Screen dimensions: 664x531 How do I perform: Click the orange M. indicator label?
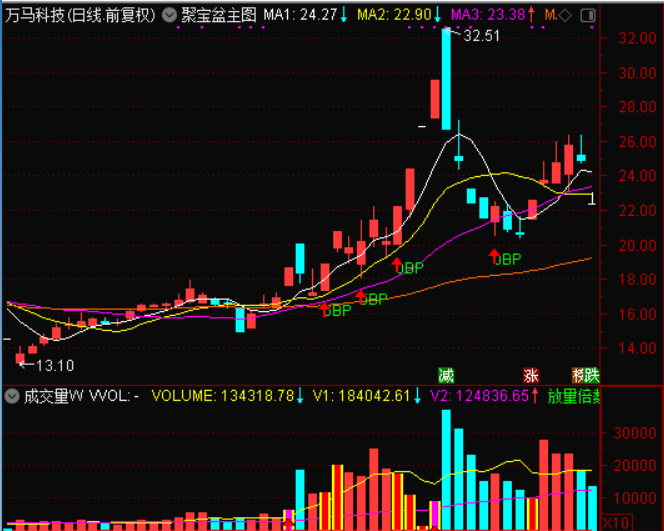click(551, 16)
